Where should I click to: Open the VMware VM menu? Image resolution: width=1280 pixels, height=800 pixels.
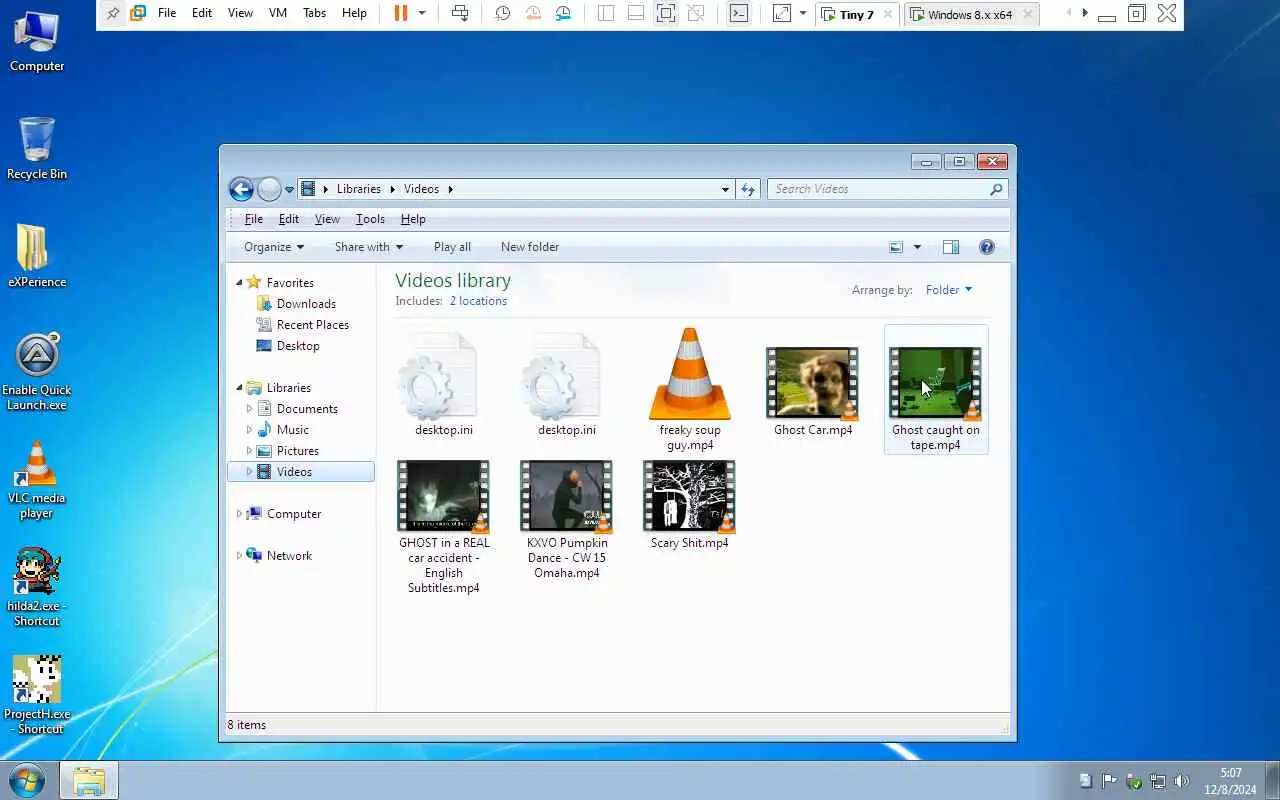click(278, 13)
